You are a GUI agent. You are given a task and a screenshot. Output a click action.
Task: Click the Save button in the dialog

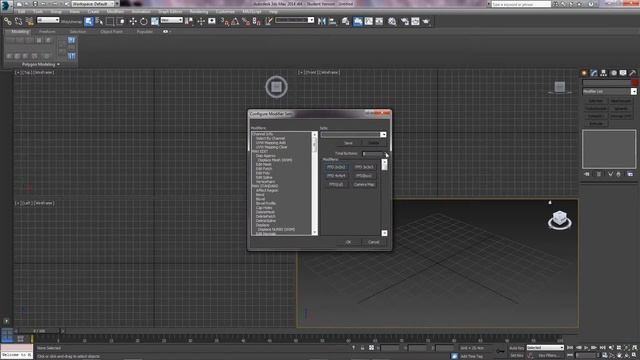click(x=348, y=143)
